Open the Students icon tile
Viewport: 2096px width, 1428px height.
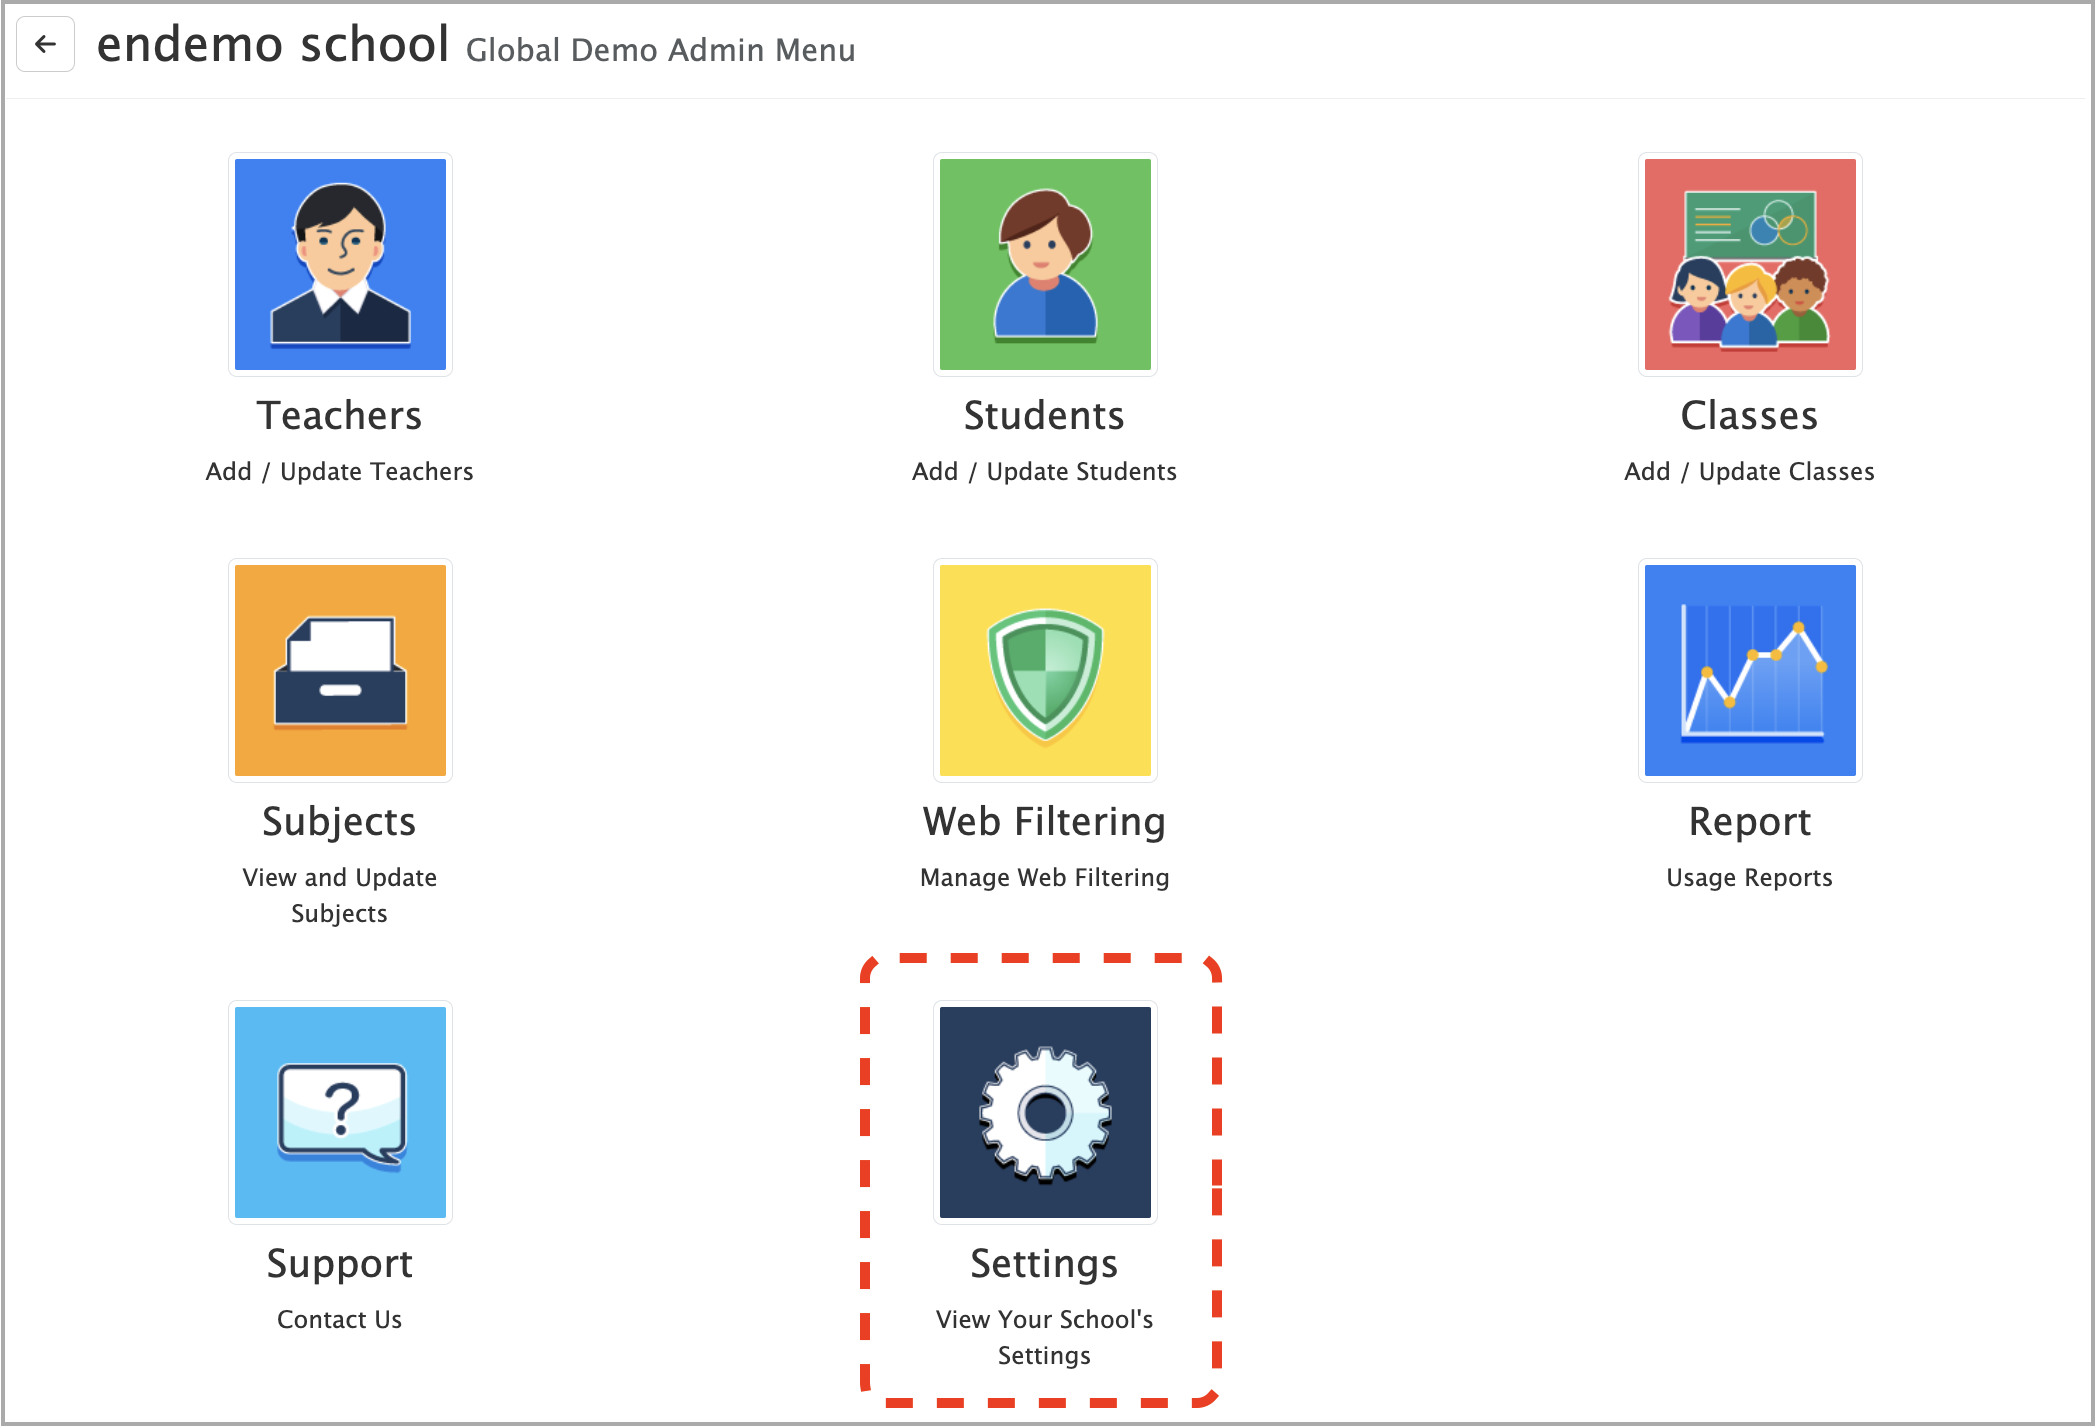pyautogui.click(x=1045, y=264)
